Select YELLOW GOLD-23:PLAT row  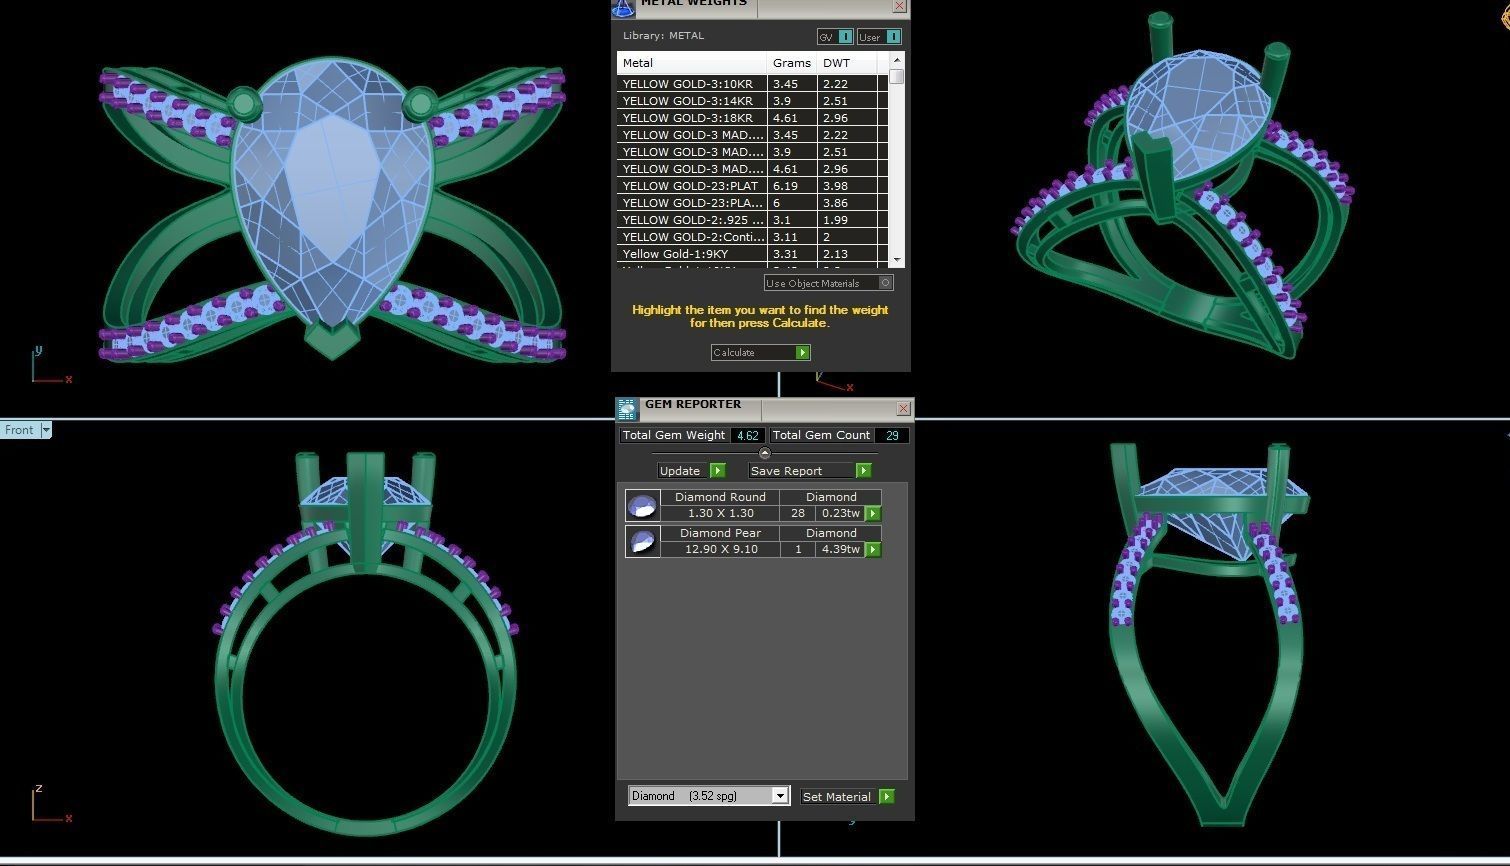pyautogui.click(x=752, y=186)
